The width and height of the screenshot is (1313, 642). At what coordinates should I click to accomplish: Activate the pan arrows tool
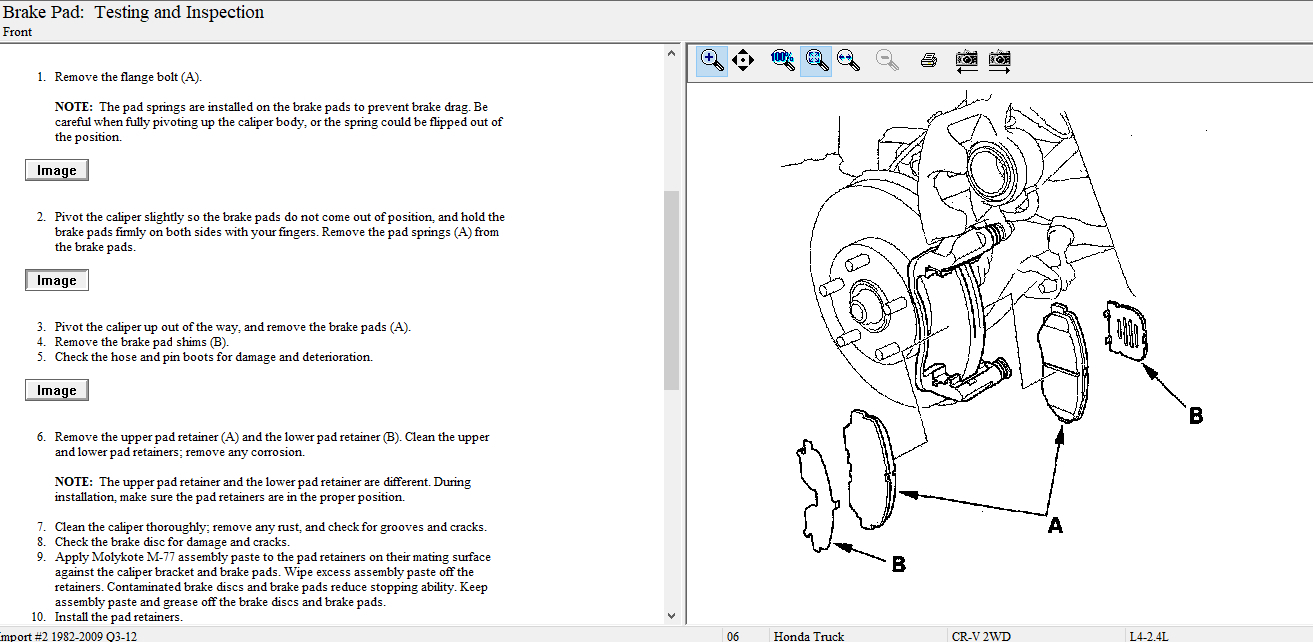(x=743, y=61)
